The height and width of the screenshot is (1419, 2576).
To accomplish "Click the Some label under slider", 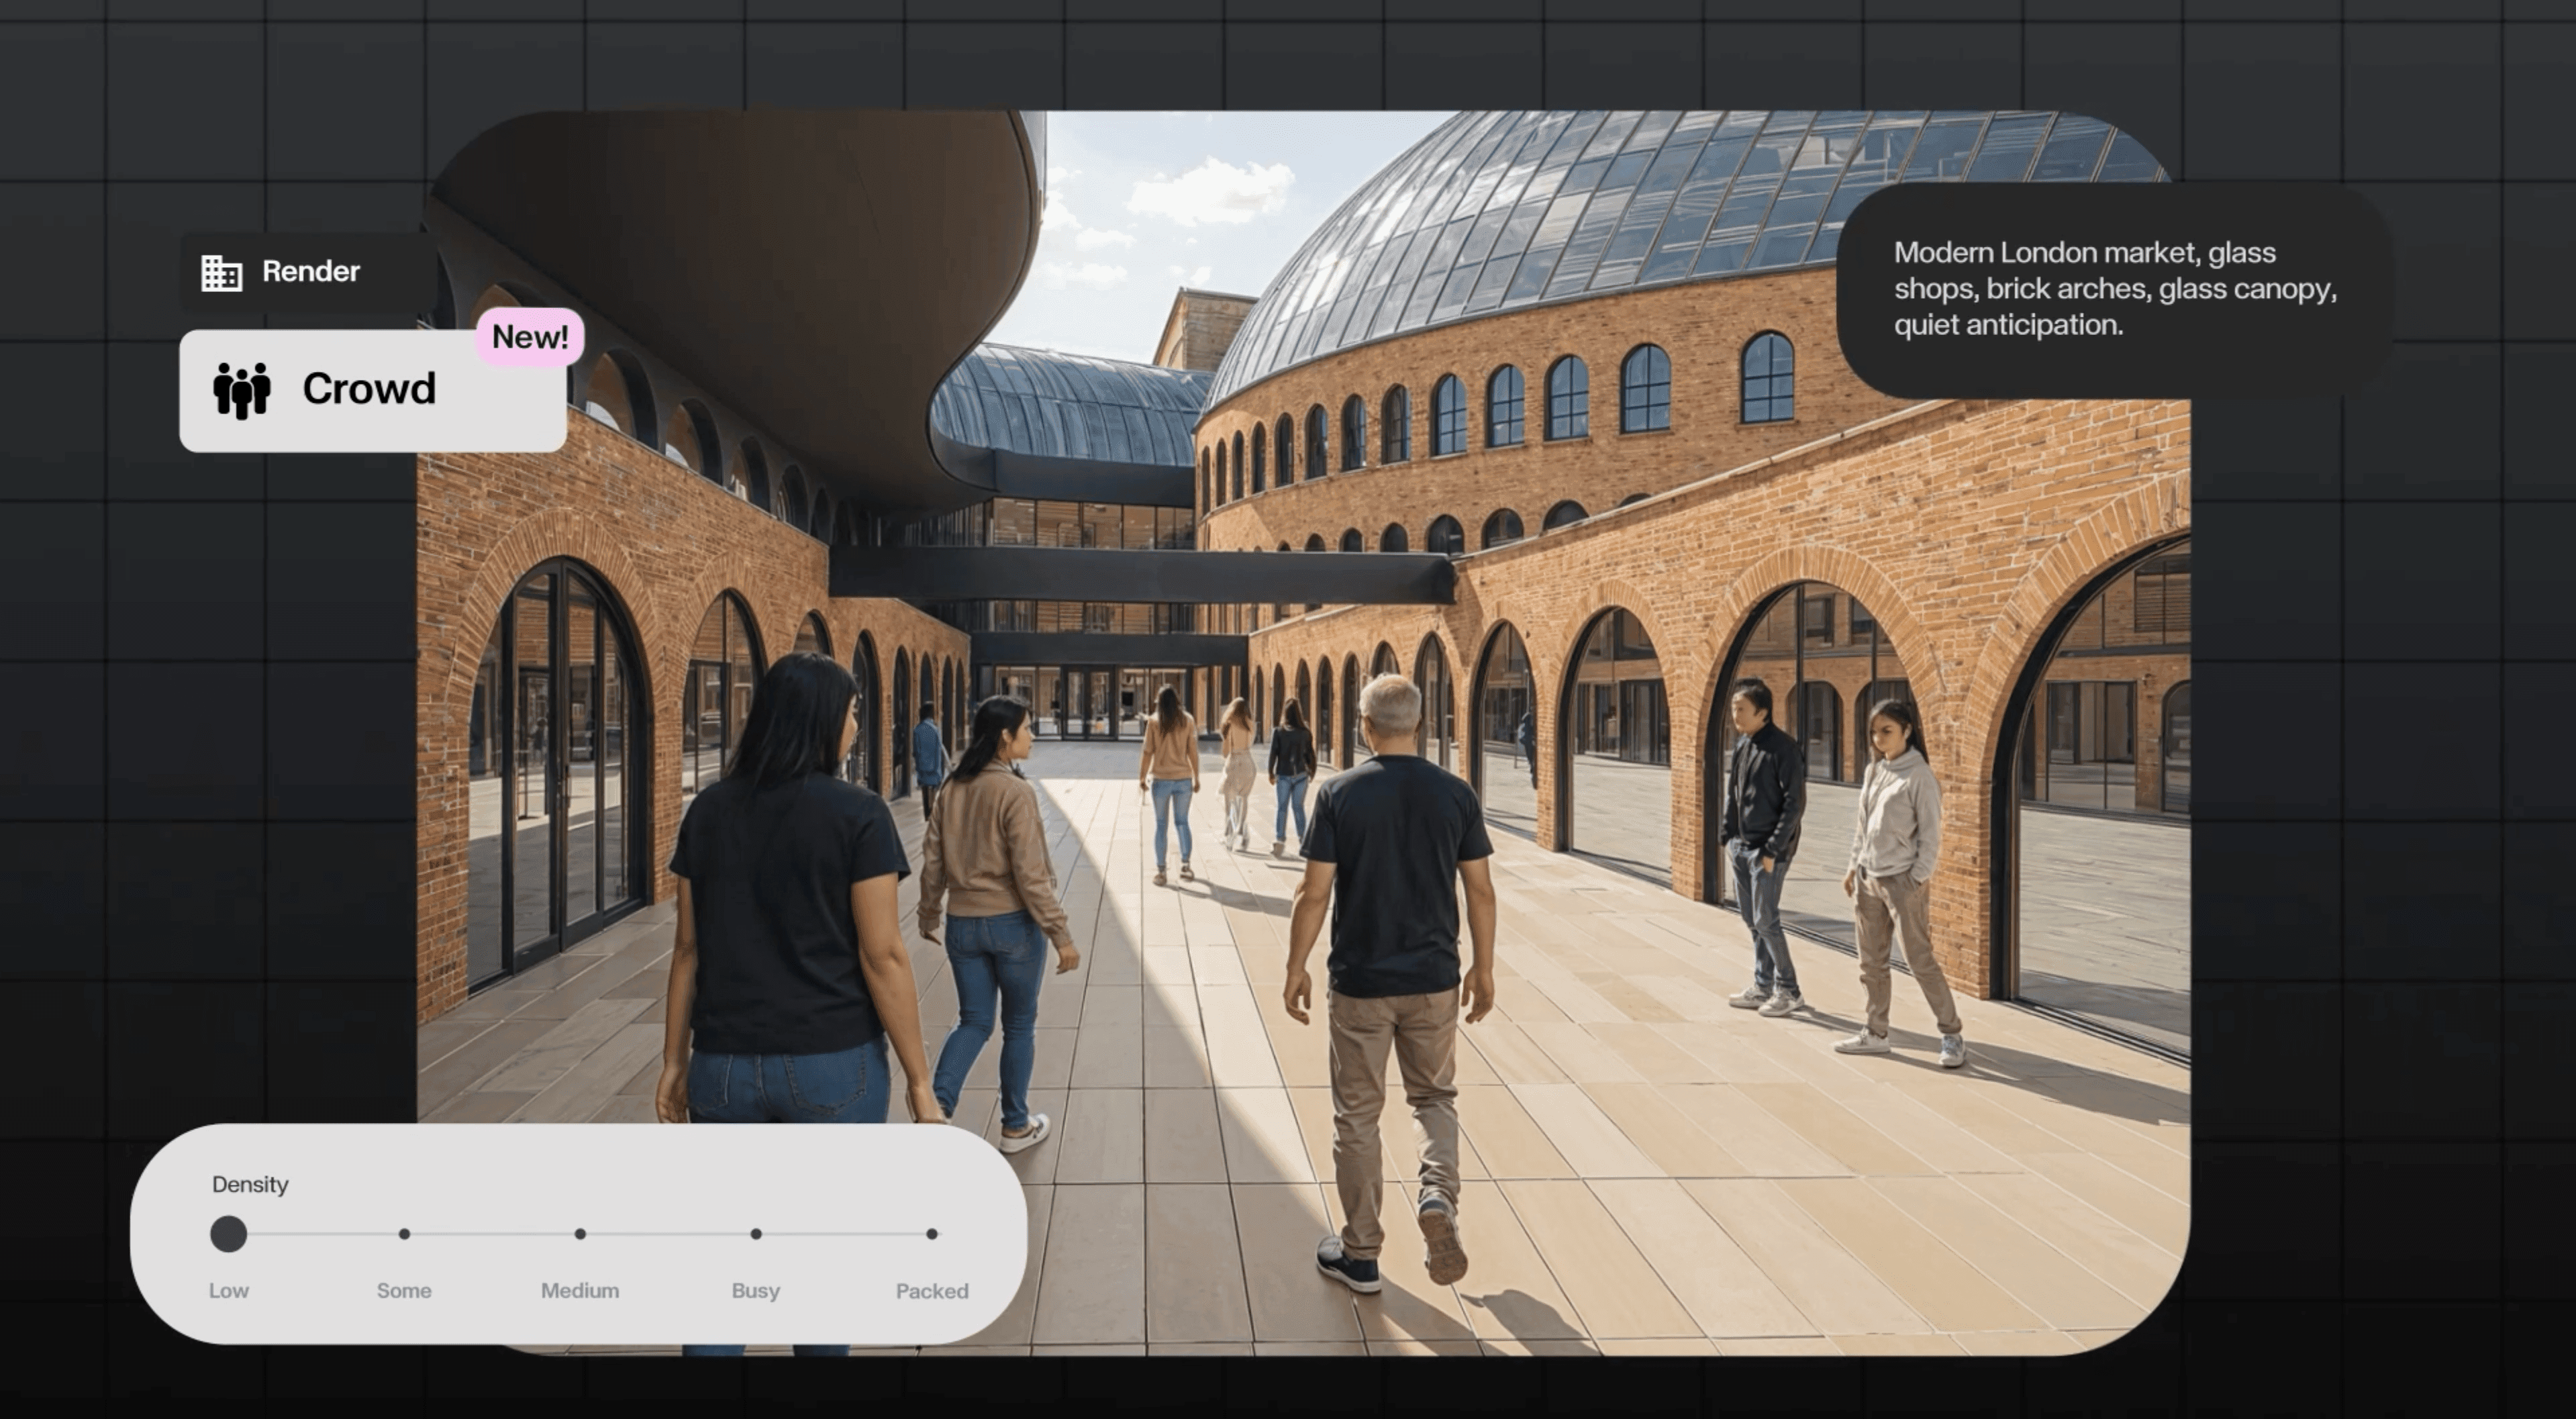I will 404,1291.
